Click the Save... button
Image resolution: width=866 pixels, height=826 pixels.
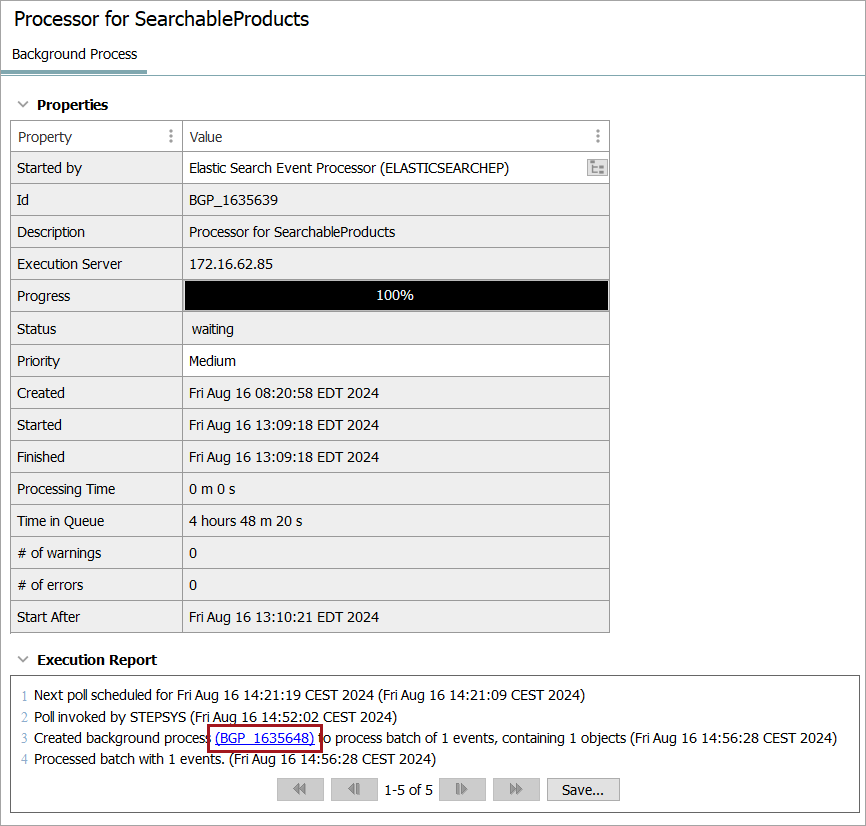(582, 790)
